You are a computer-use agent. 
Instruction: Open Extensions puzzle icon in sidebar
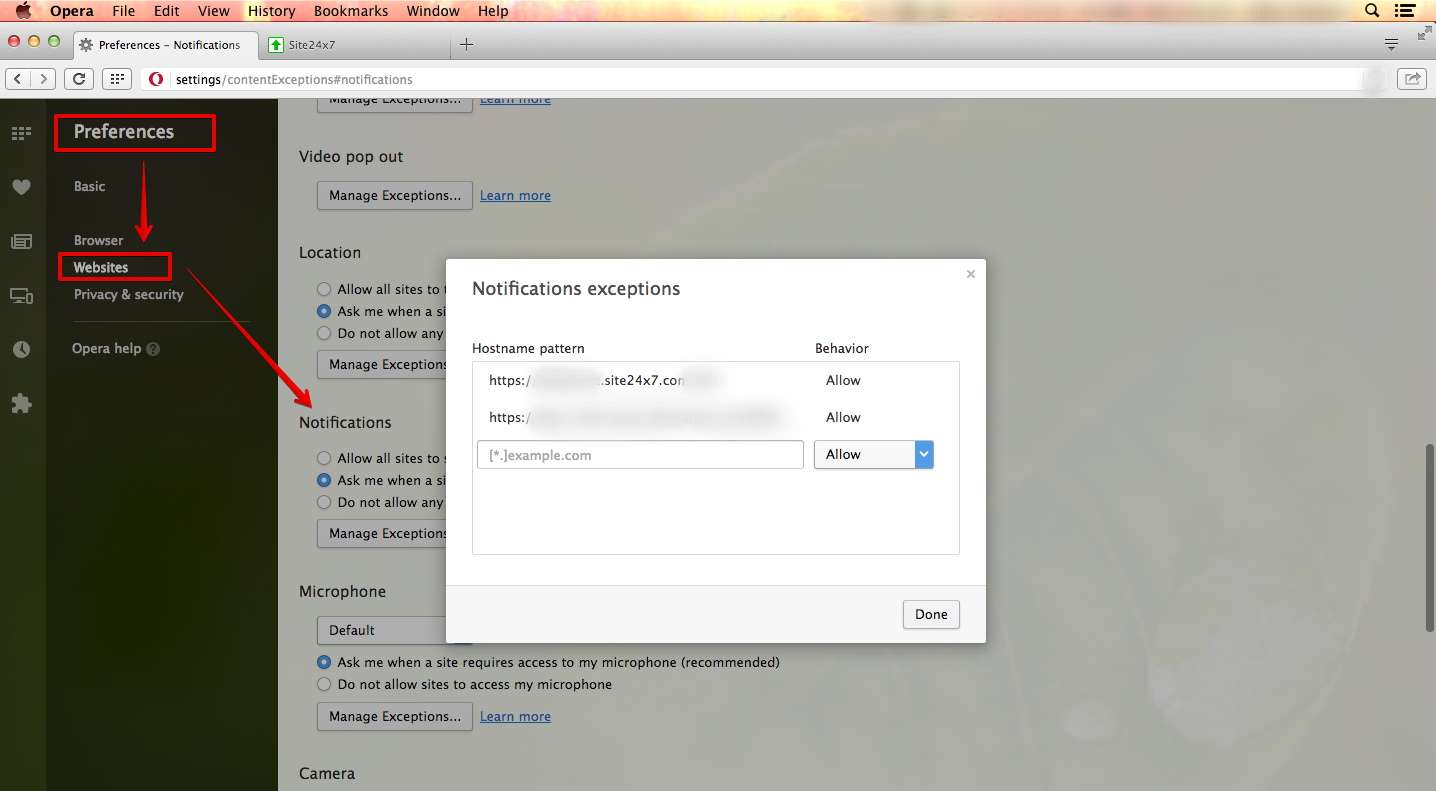[x=21, y=404]
